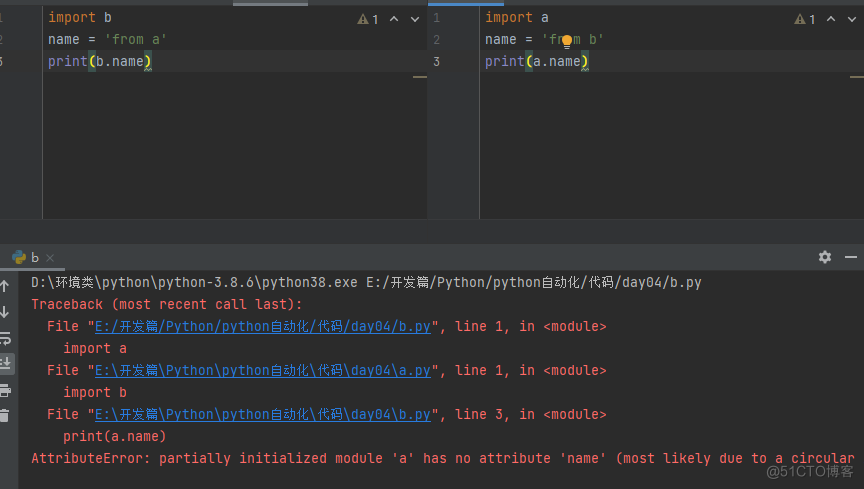Hide the Run tool window
Screen dimensions: 864x489
[x=851, y=257]
